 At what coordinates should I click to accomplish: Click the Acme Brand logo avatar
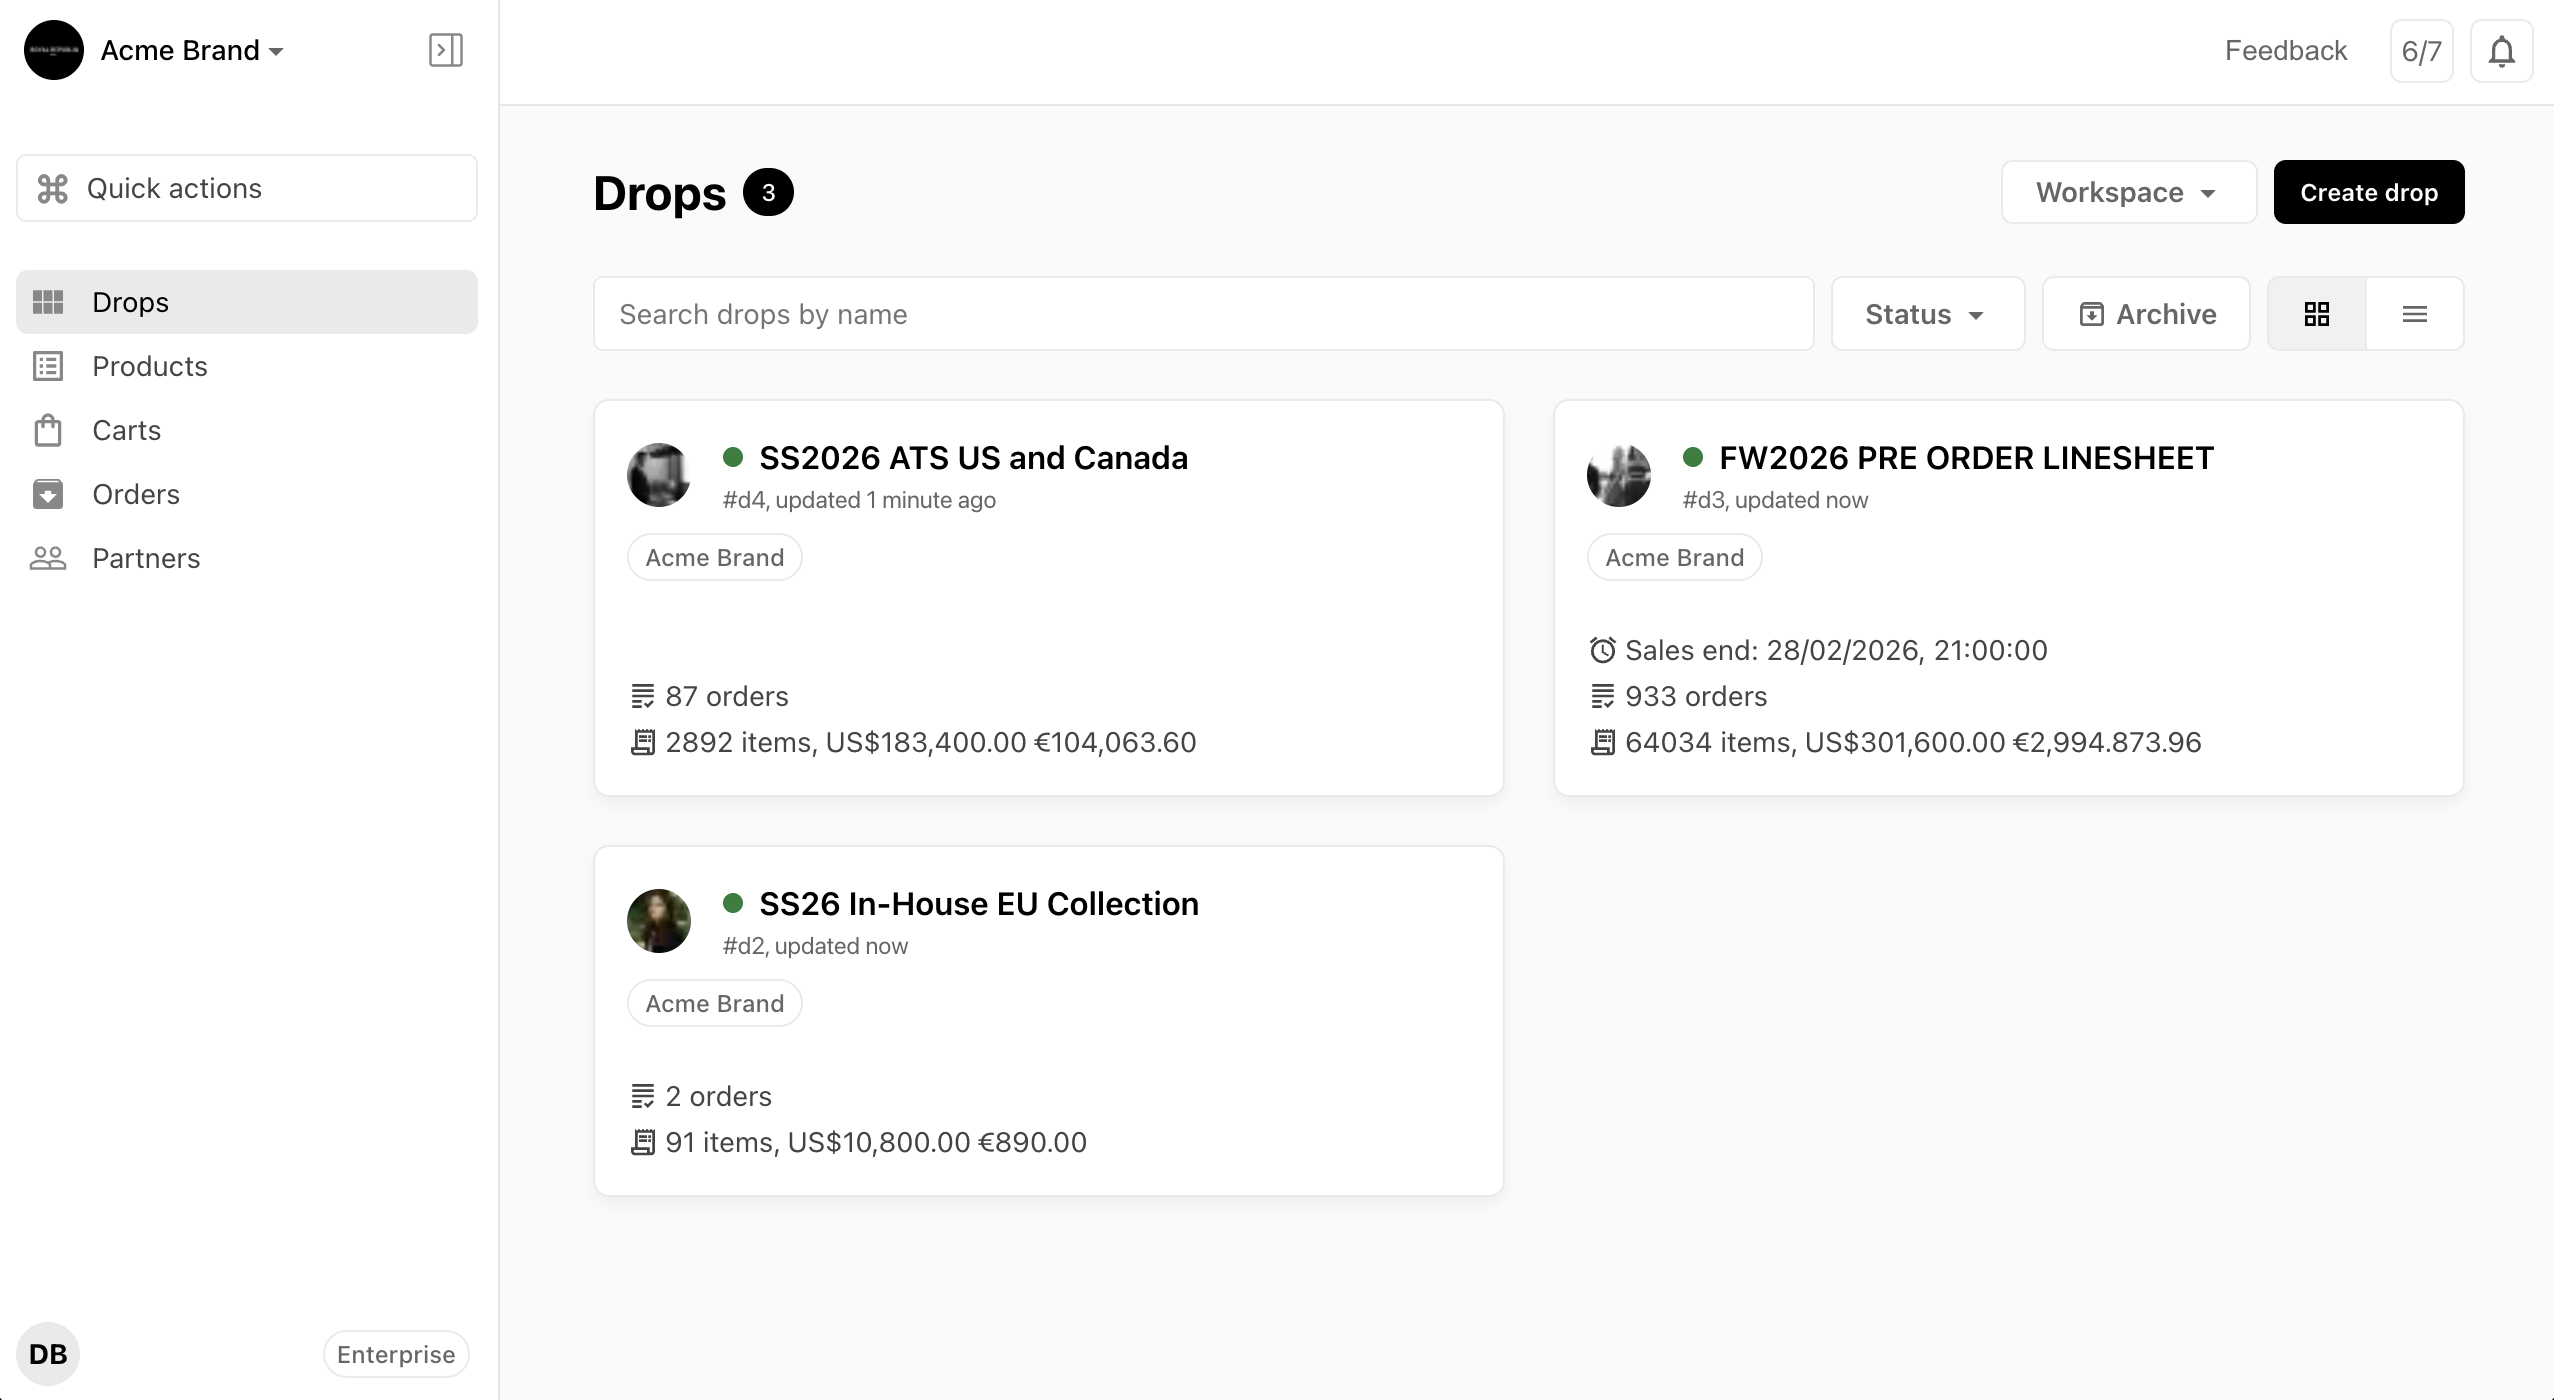(x=54, y=50)
